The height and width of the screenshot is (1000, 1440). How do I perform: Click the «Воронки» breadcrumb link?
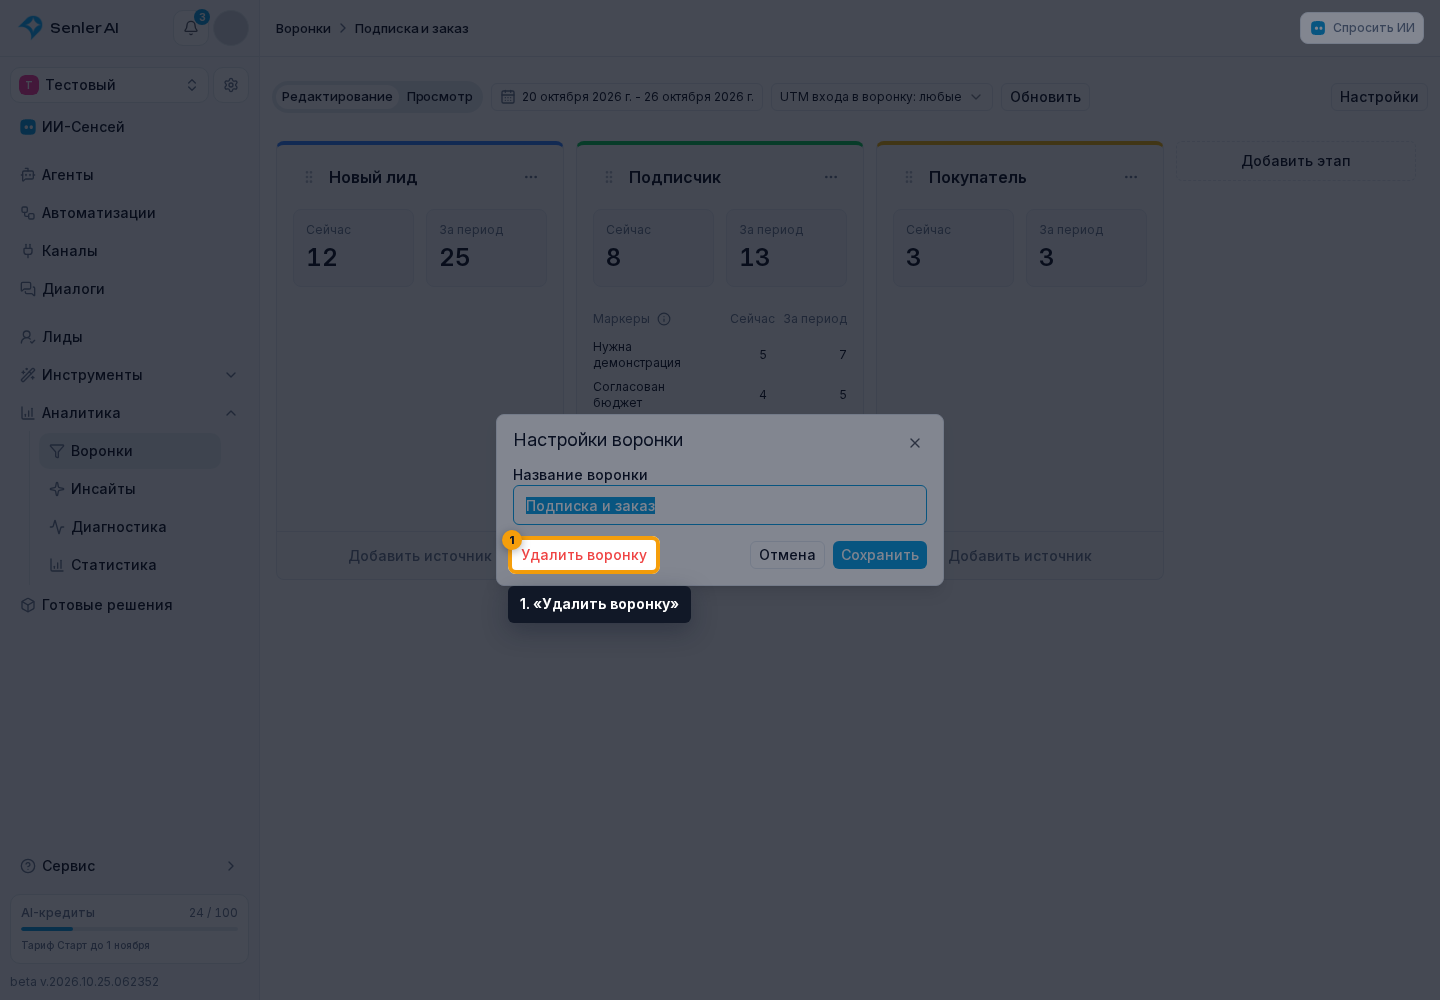point(303,28)
